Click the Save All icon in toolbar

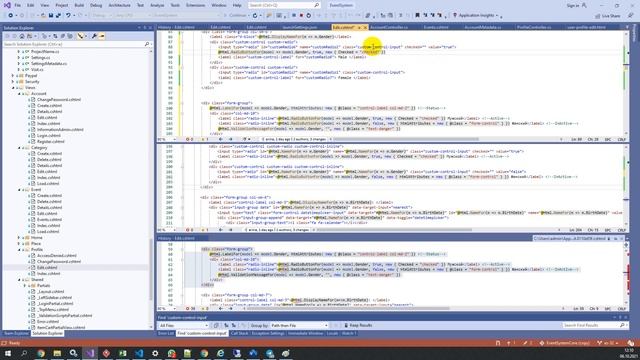[58, 16]
